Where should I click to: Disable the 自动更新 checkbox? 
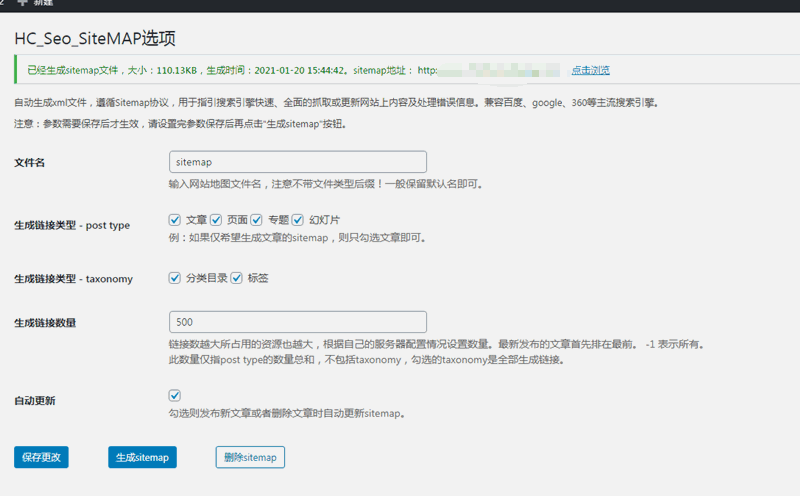[175, 396]
